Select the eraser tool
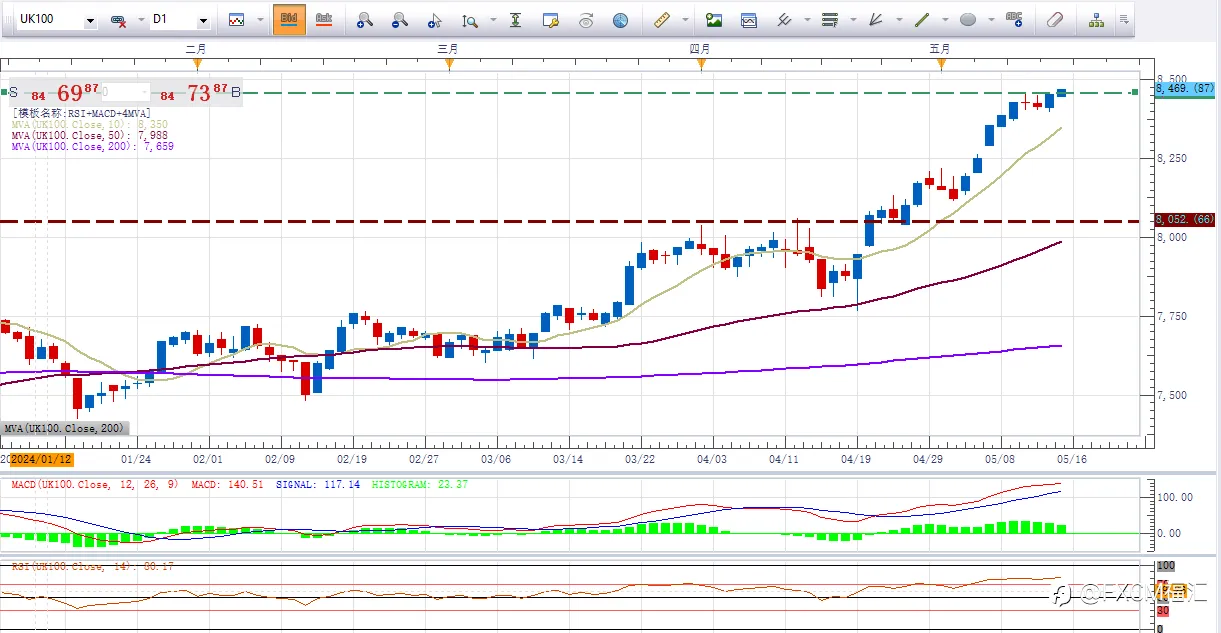Image resolution: width=1221 pixels, height=633 pixels. (1055, 20)
